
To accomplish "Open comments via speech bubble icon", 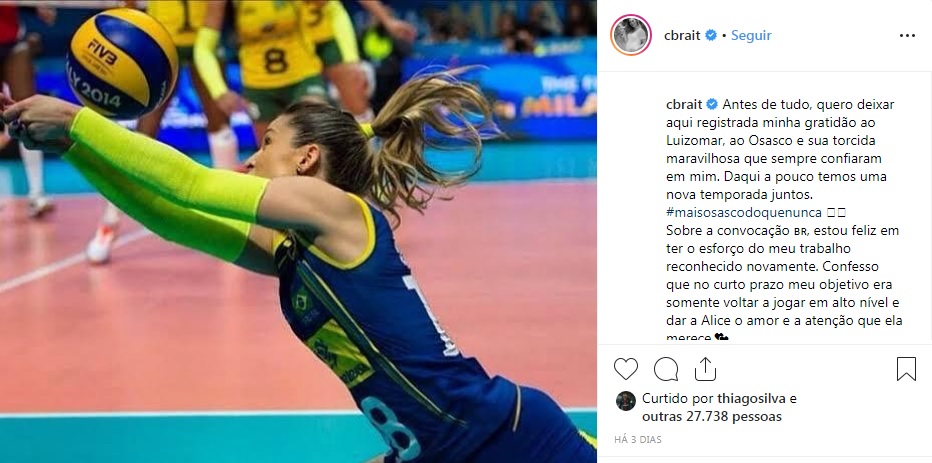I will (666, 369).
